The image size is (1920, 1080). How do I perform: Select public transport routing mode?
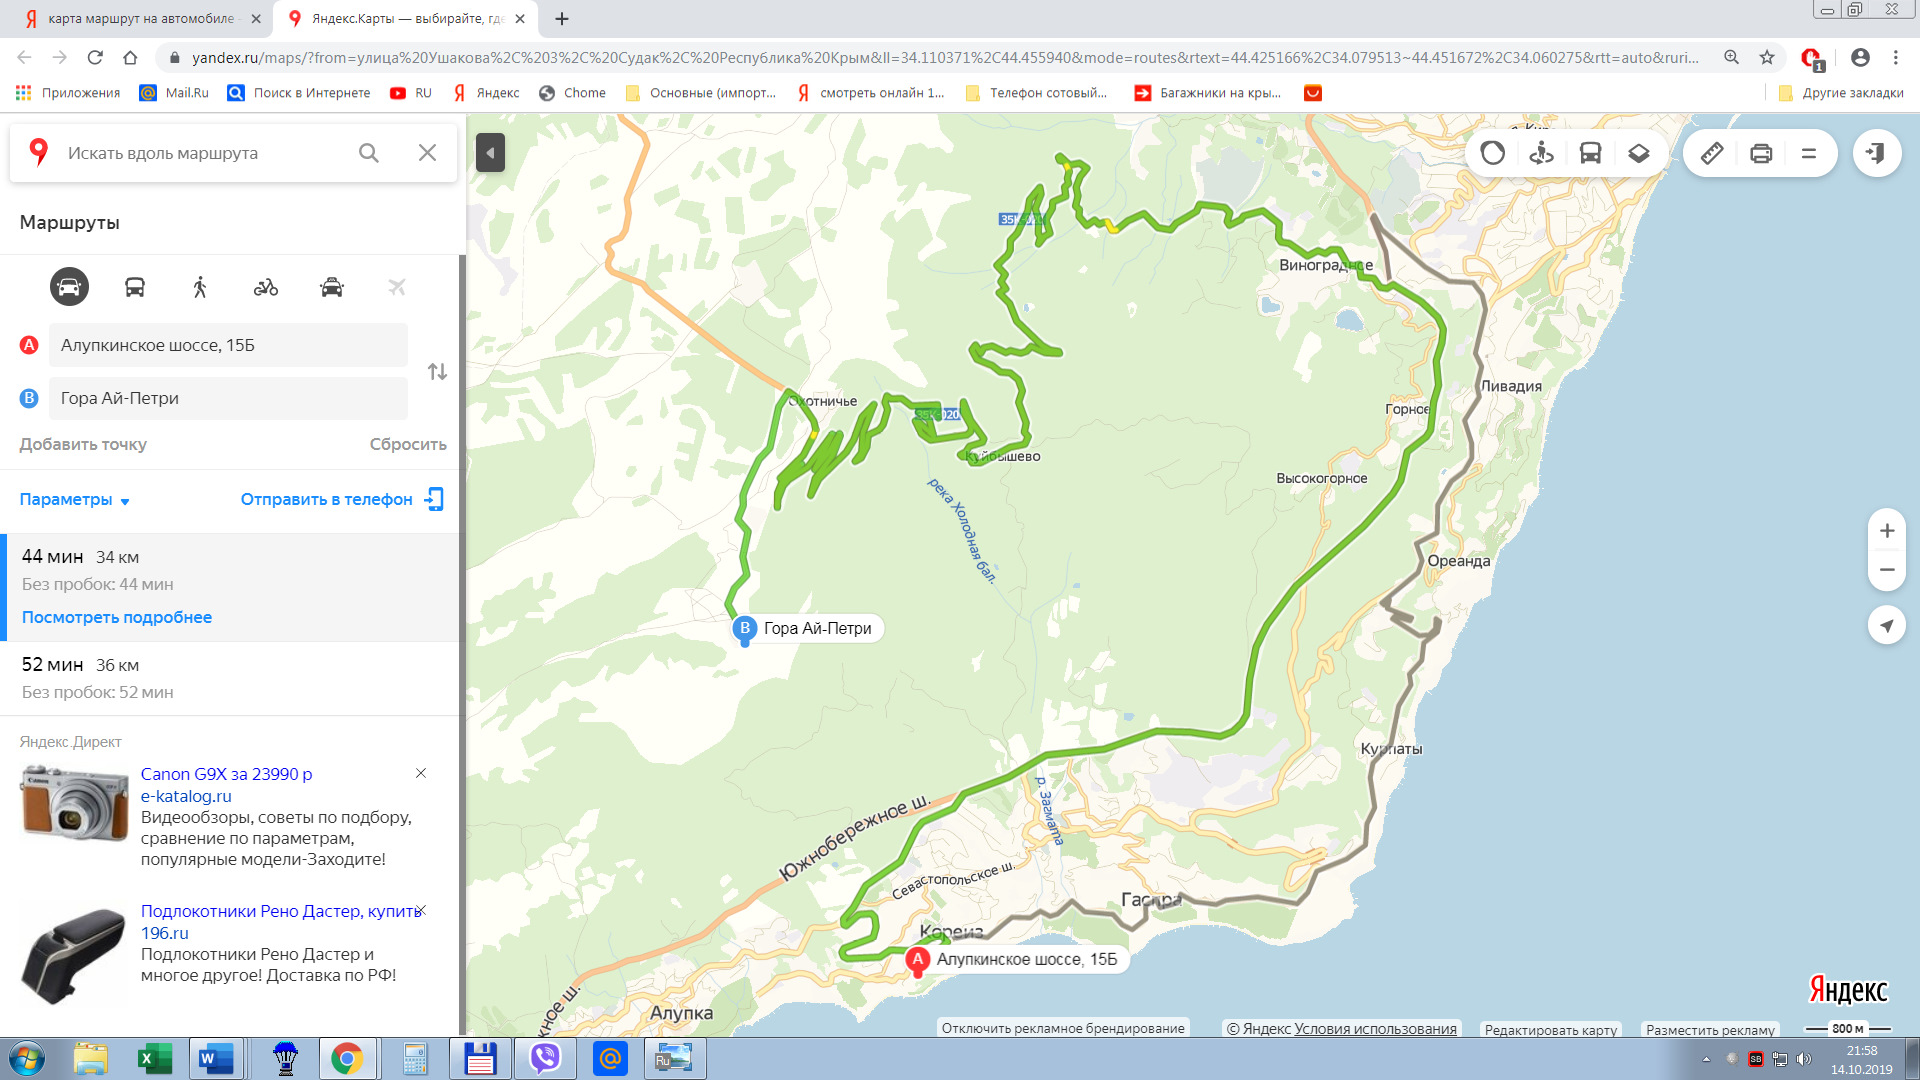[x=135, y=287]
